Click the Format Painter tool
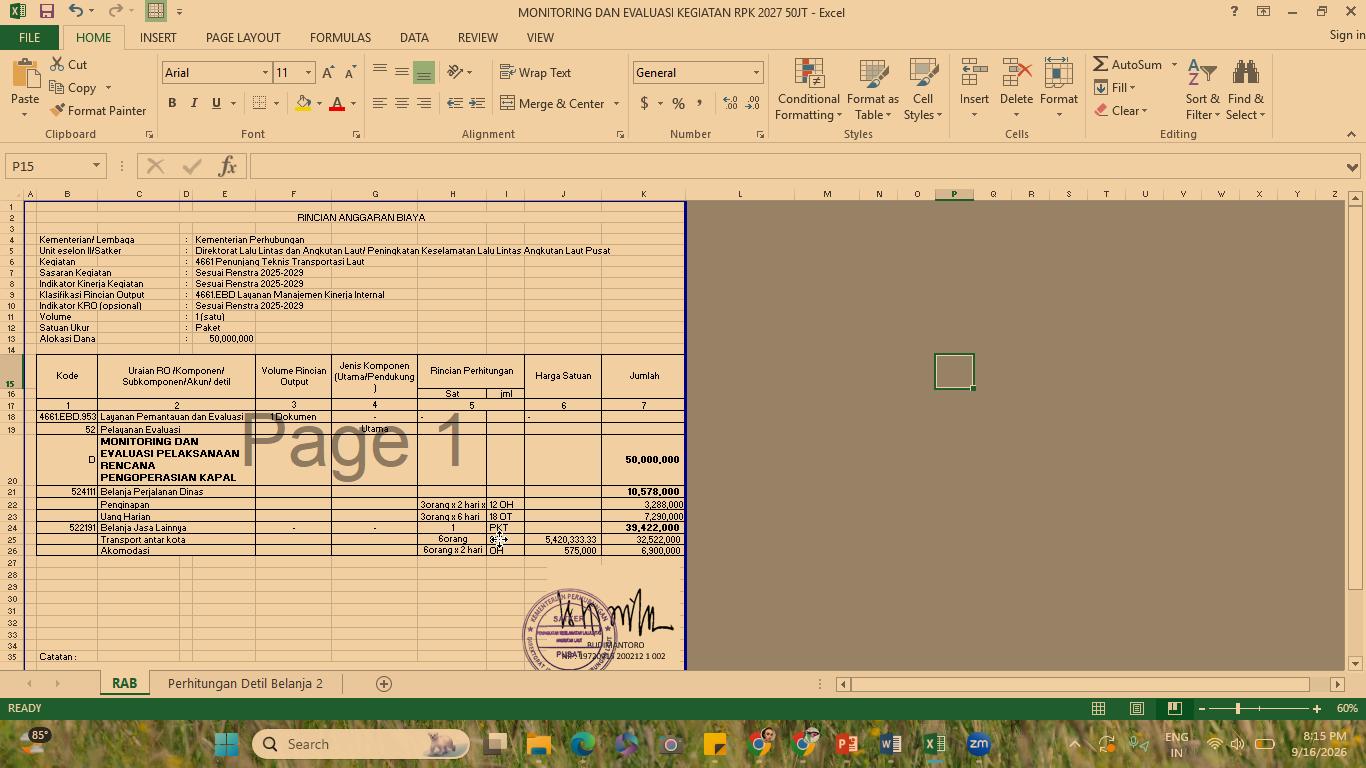Viewport: 1366px width, 768px height. click(x=98, y=110)
